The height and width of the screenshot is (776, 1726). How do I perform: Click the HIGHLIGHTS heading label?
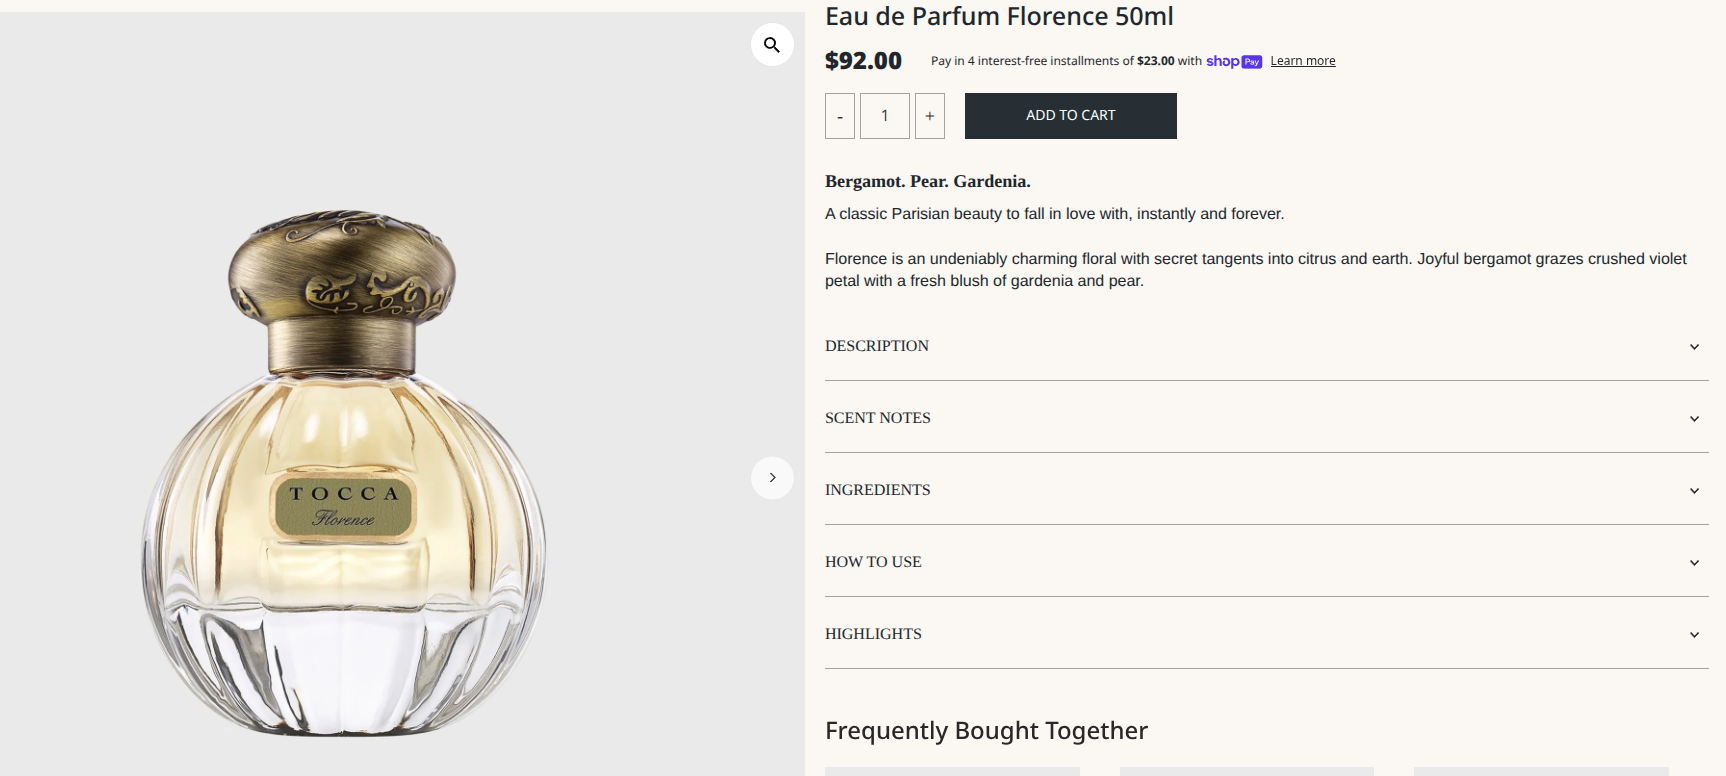[x=873, y=634]
